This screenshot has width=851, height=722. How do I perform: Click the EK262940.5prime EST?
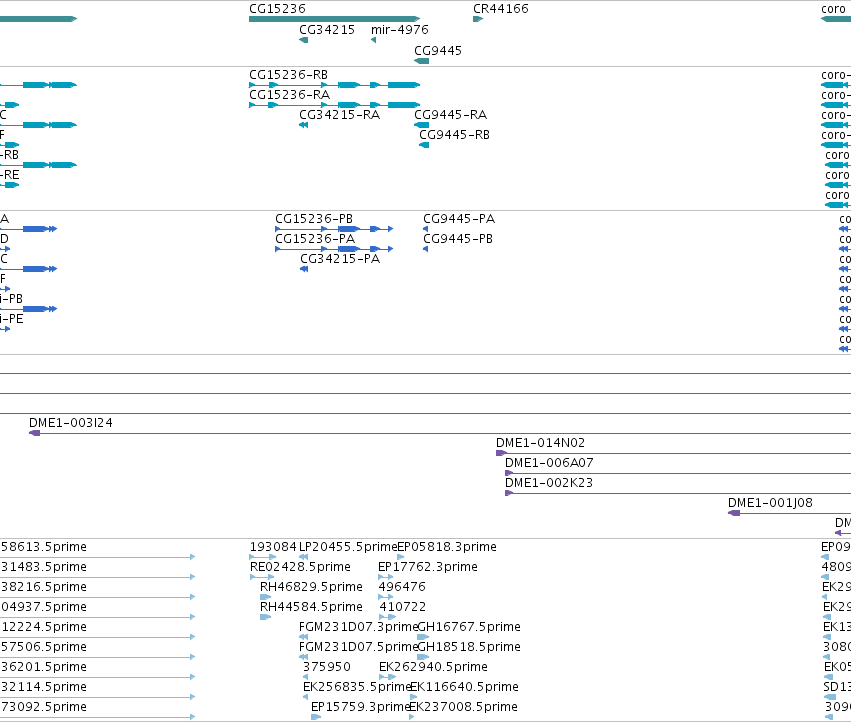click(x=388, y=677)
